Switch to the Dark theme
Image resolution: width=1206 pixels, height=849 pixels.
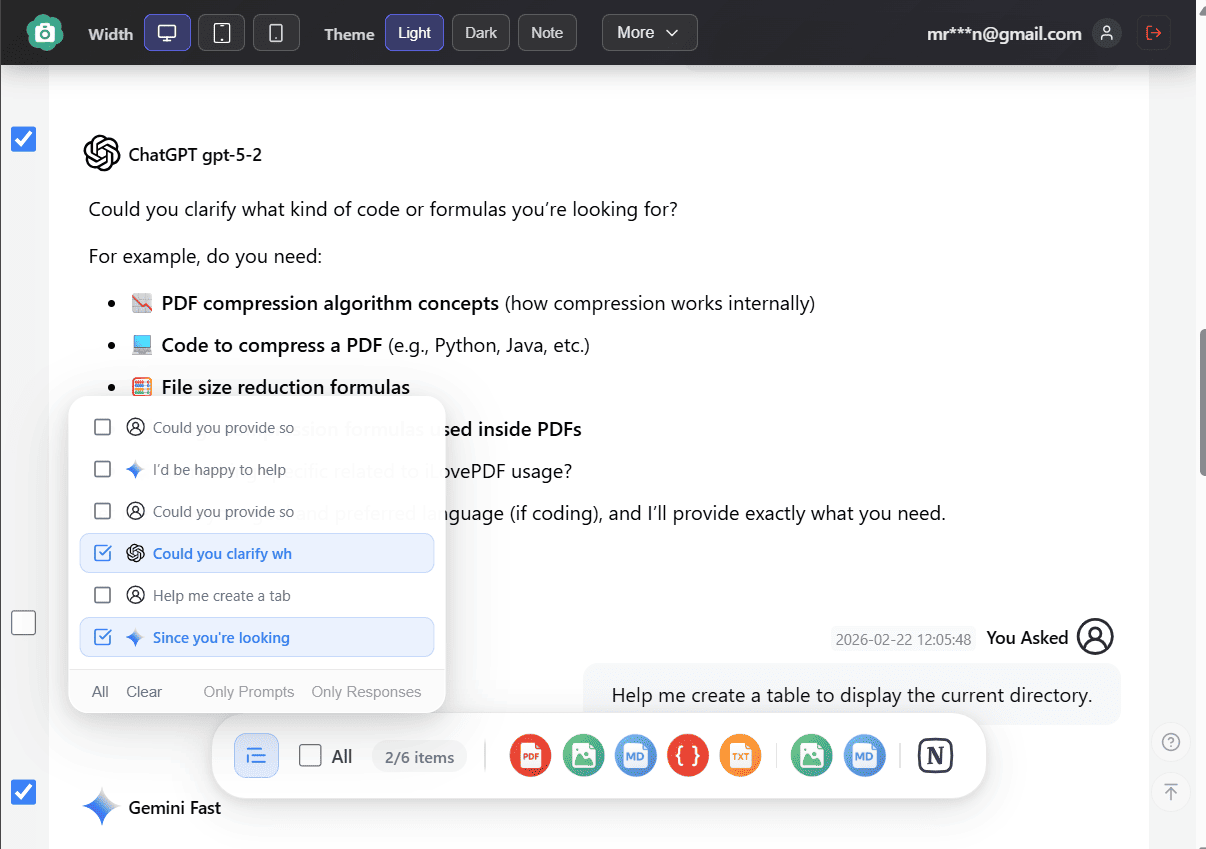point(480,32)
